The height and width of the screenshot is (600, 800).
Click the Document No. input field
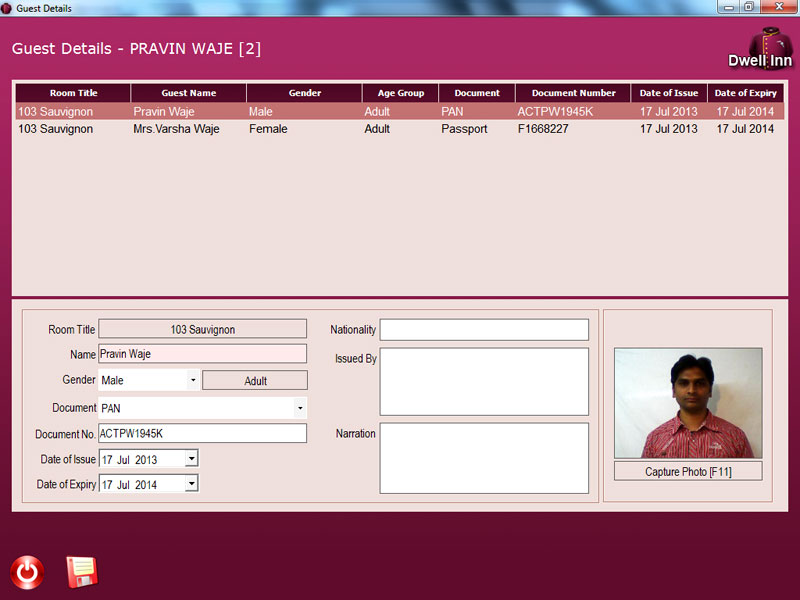coord(202,433)
